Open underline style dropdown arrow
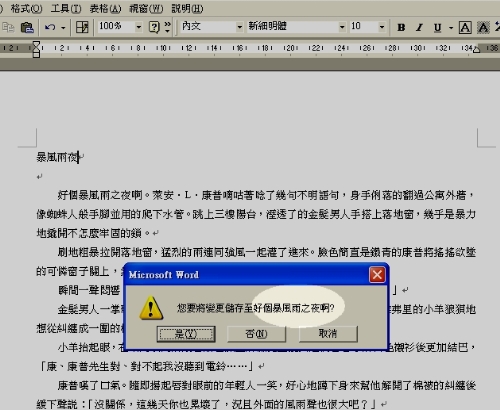The height and width of the screenshot is (410, 500). click(x=451, y=27)
